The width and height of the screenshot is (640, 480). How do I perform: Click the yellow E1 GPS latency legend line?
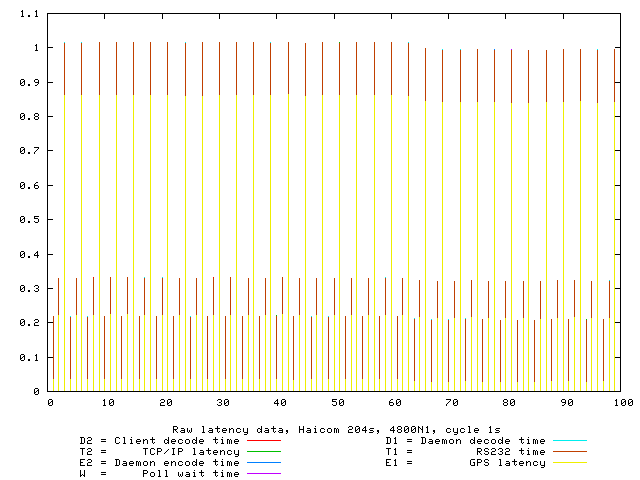pos(569,463)
